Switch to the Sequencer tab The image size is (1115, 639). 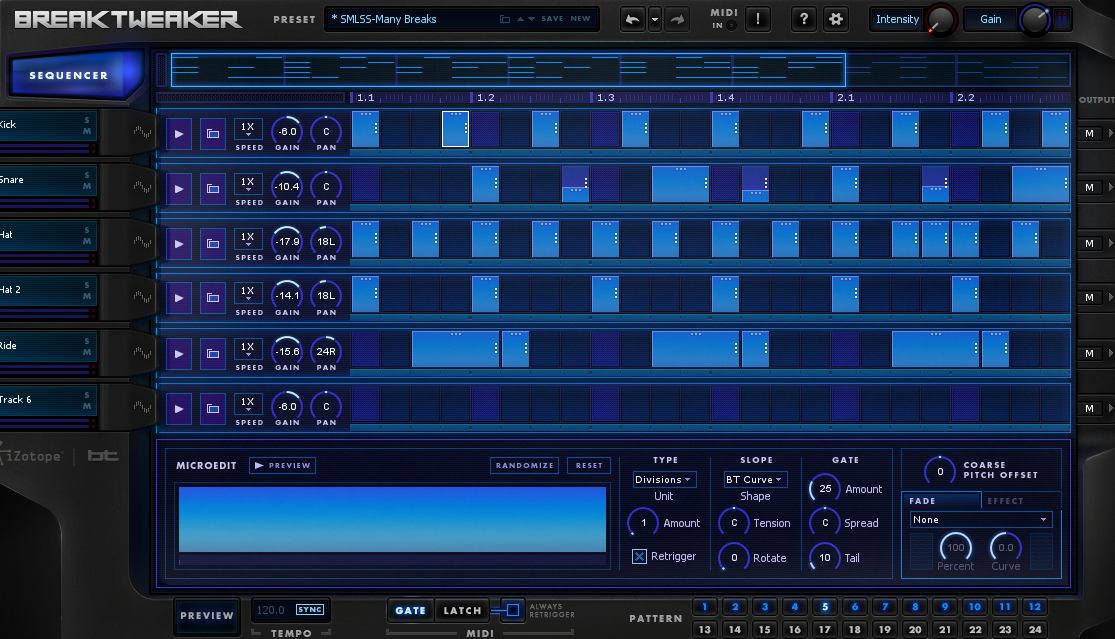(75, 75)
